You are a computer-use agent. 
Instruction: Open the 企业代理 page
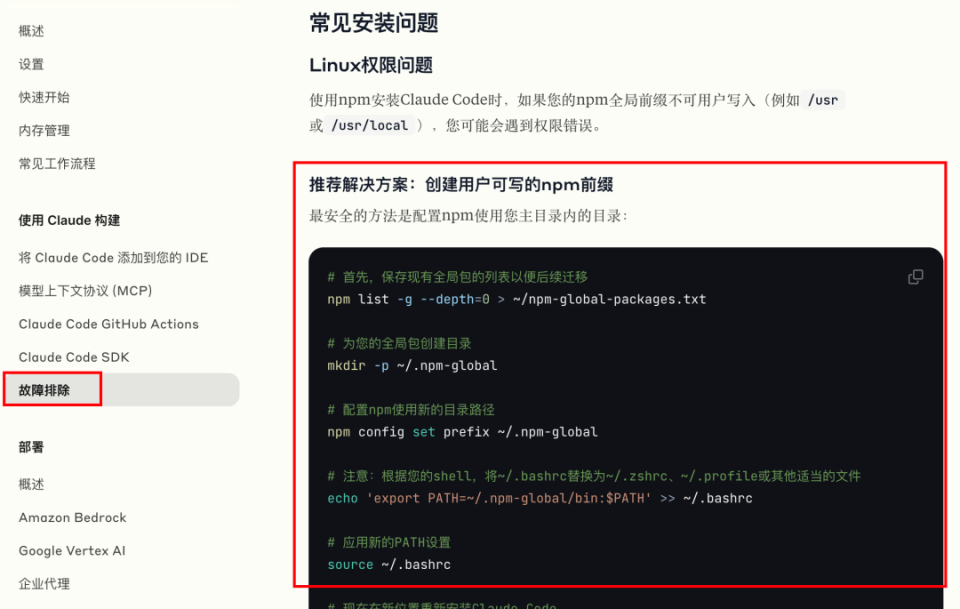coord(44,583)
